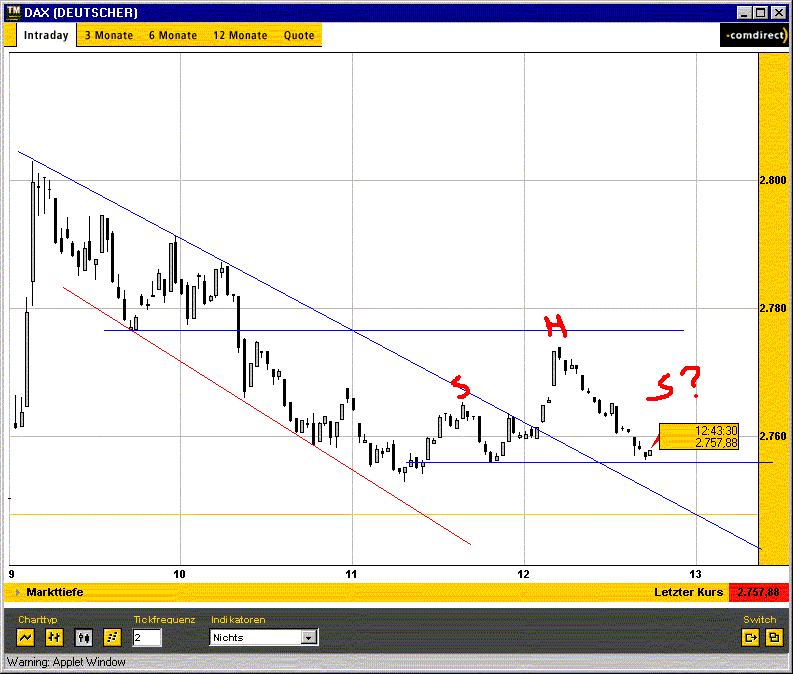
Task: Click the first Switch icon with the arrow
Action: pyautogui.click(x=750, y=637)
